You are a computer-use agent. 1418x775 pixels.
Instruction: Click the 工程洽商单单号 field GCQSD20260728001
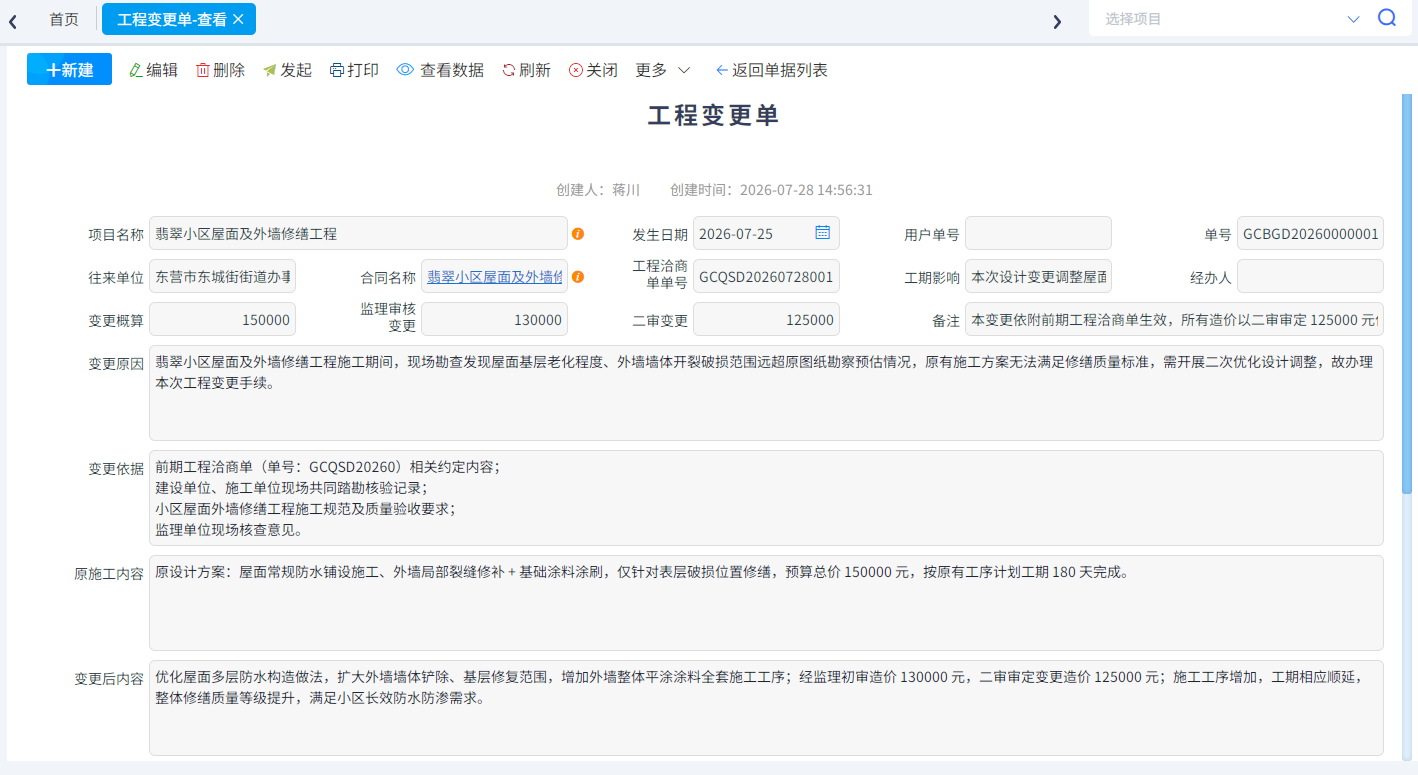pos(766,276)
